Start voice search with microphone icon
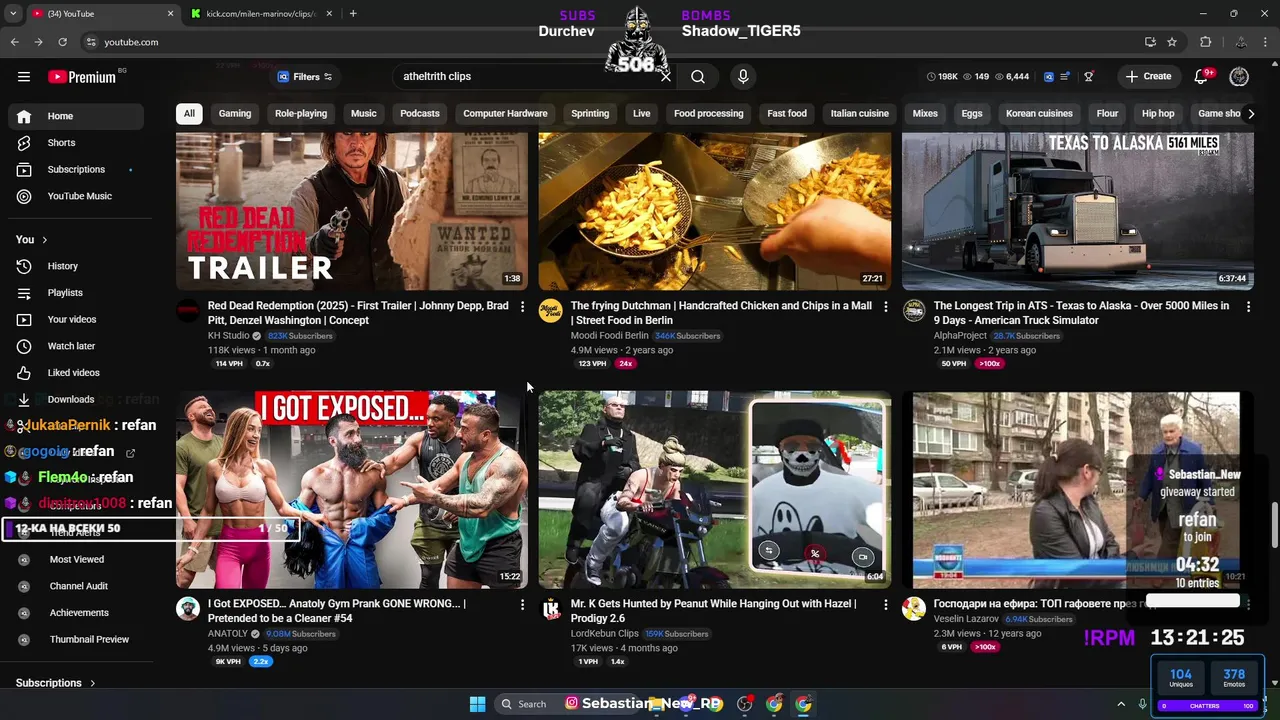This screenshot has height=720, width=1280. pos(743,76)
